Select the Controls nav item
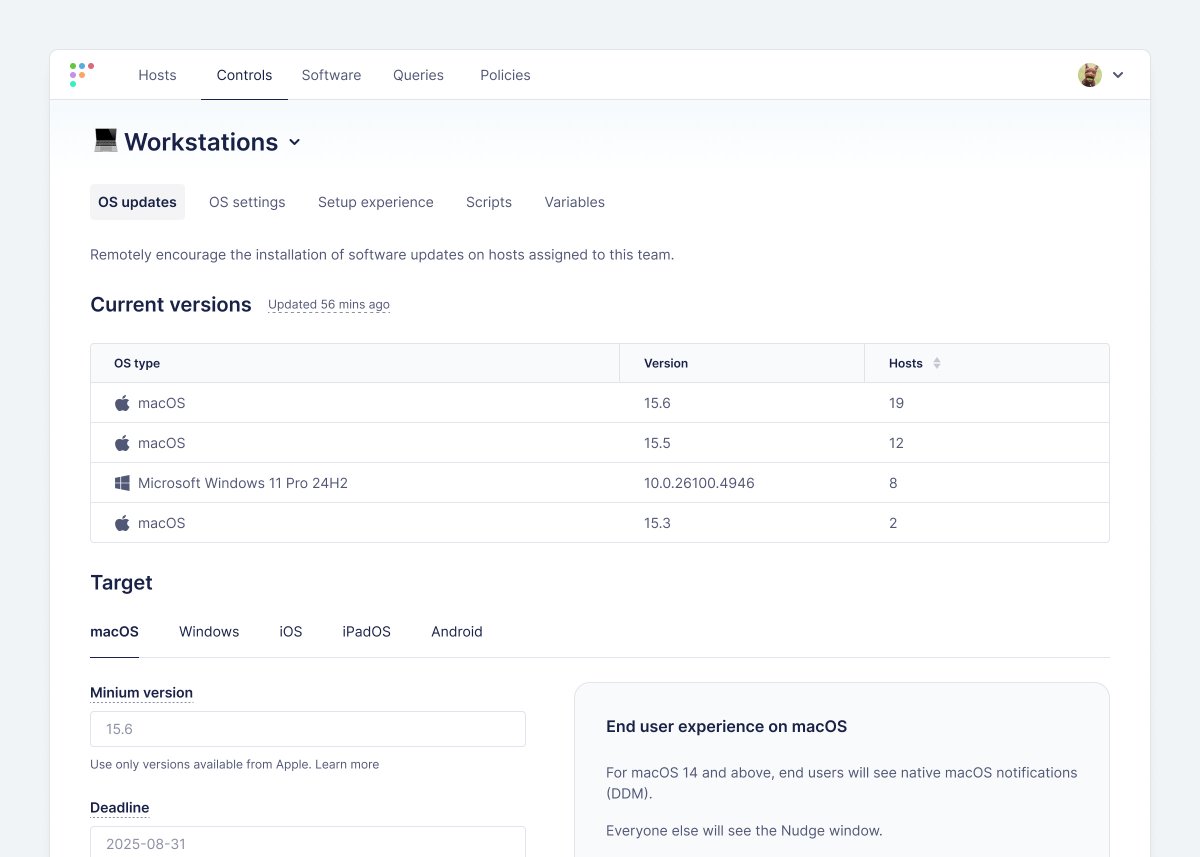Image resolution: width=1200 pixels, height=857 pixels. click(244, 75)
